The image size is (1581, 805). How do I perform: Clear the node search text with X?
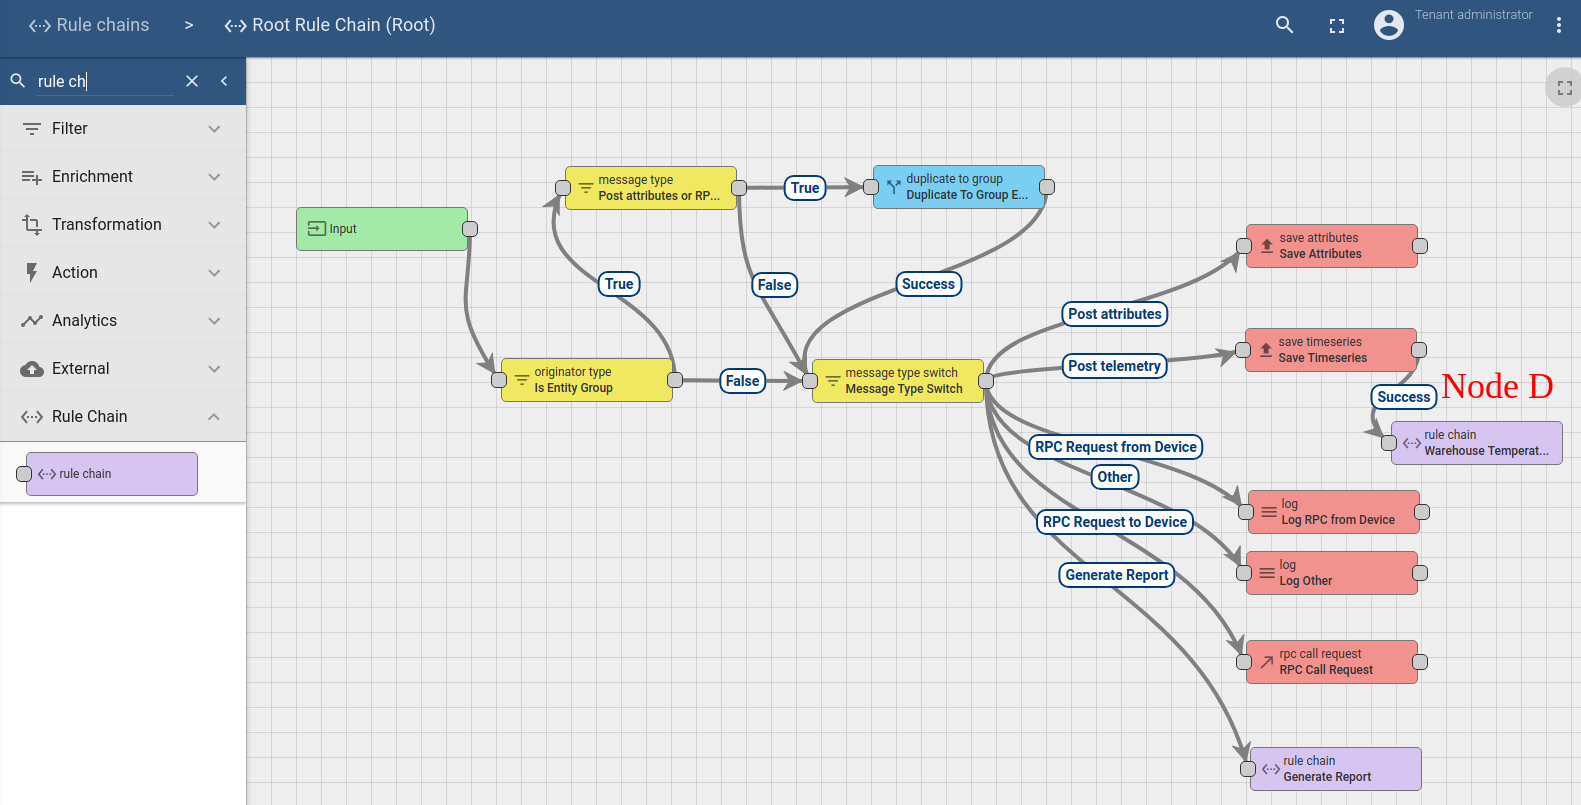tap(192, 81)
